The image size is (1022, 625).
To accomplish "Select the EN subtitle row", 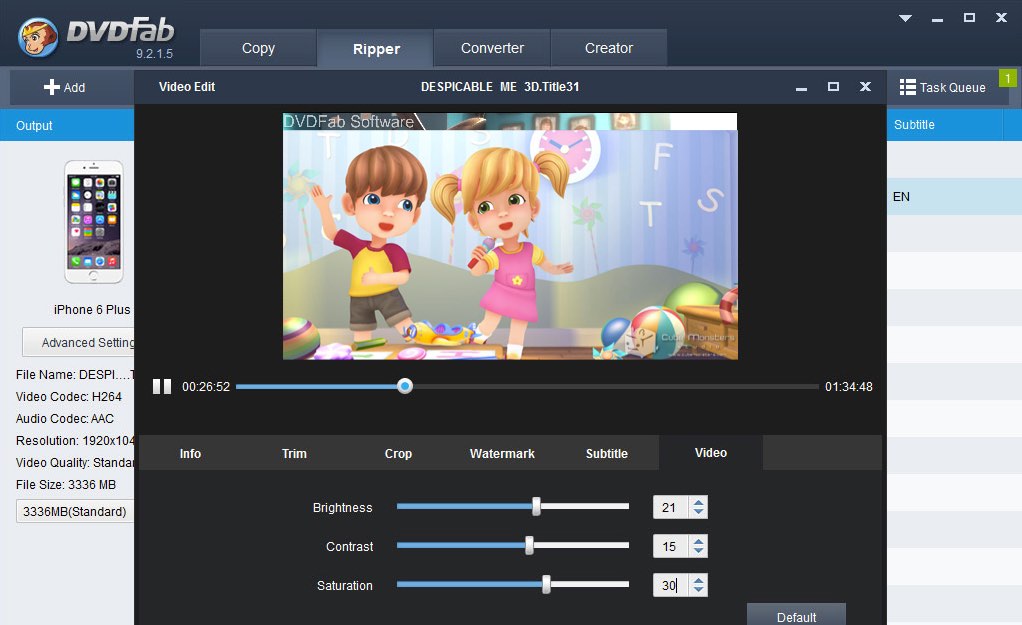I will (954, 197).
